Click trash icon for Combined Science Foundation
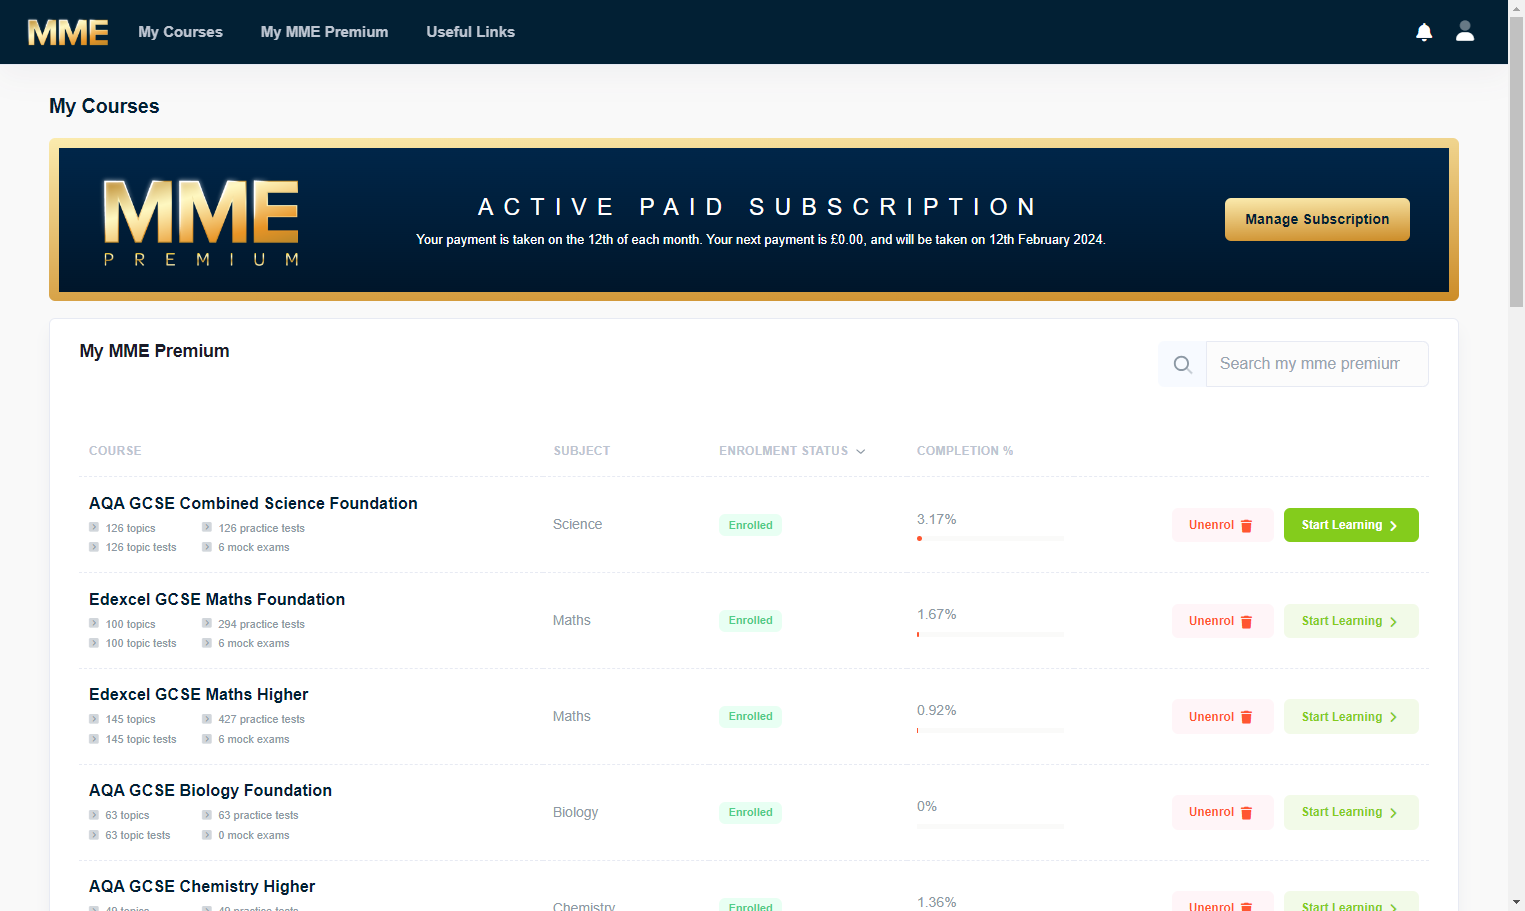This screenshot has width=1525, height=911. point(1246,526)
